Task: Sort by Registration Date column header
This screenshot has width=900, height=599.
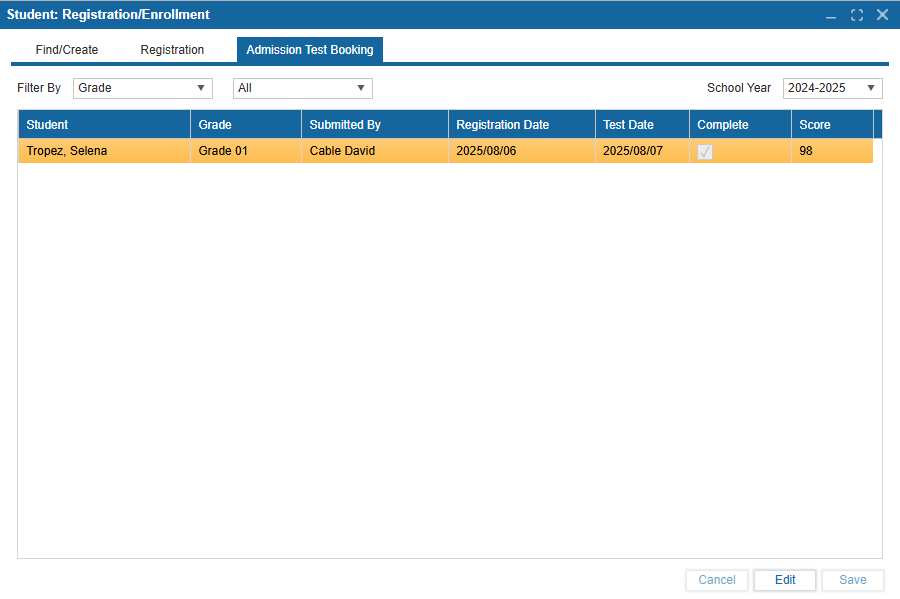Action: [521, 125]
